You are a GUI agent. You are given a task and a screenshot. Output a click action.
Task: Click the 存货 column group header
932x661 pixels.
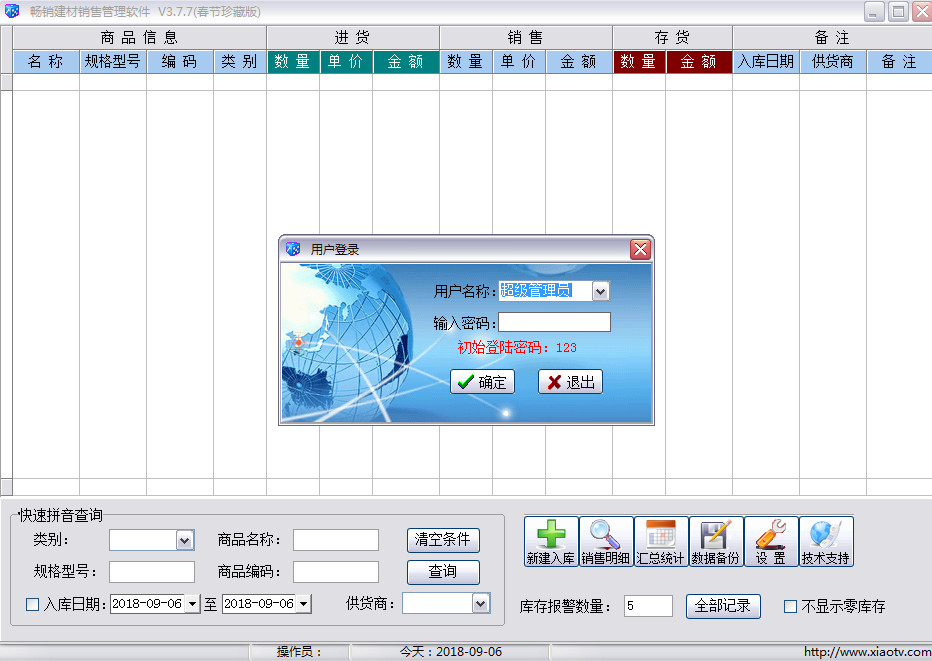tap(670, 36)
